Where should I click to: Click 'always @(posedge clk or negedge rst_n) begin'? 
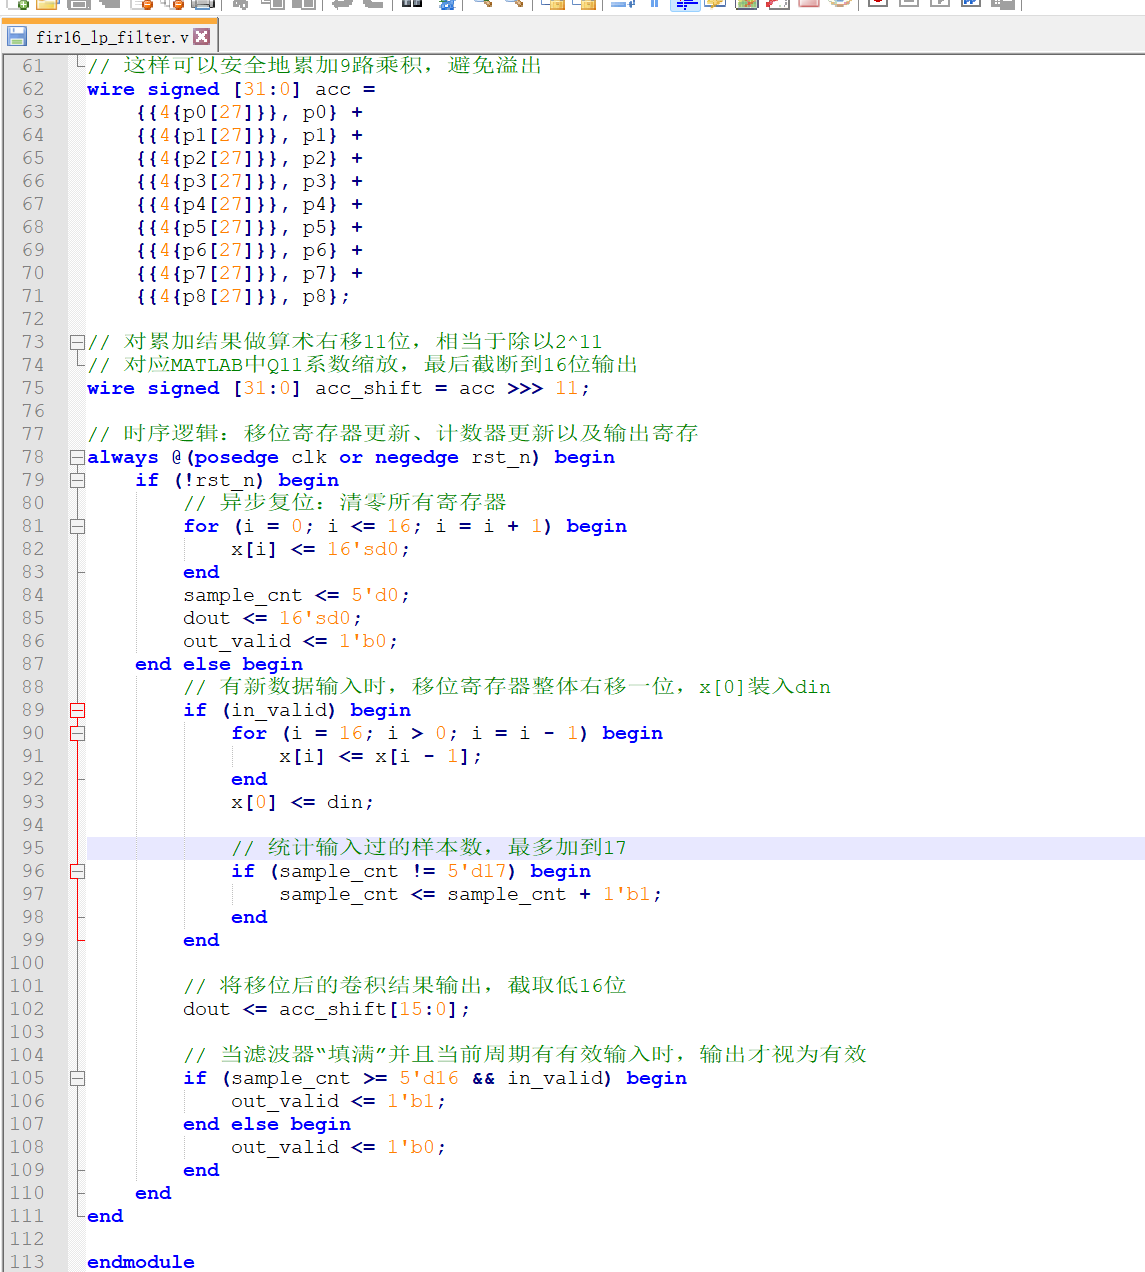coord(351,457)
